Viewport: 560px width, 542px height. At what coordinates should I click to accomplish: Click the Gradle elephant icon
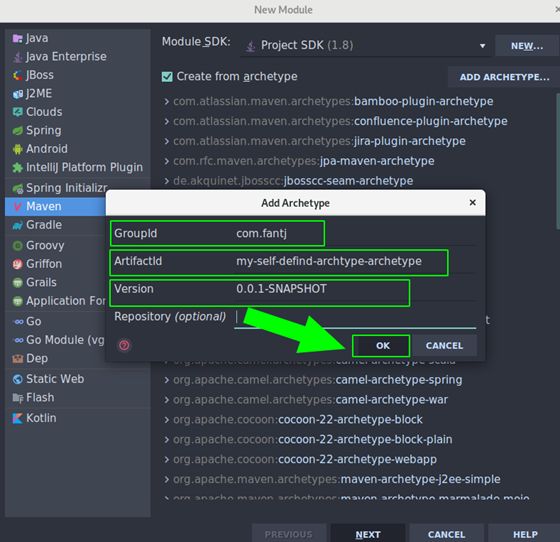click(x=17, y=225)
